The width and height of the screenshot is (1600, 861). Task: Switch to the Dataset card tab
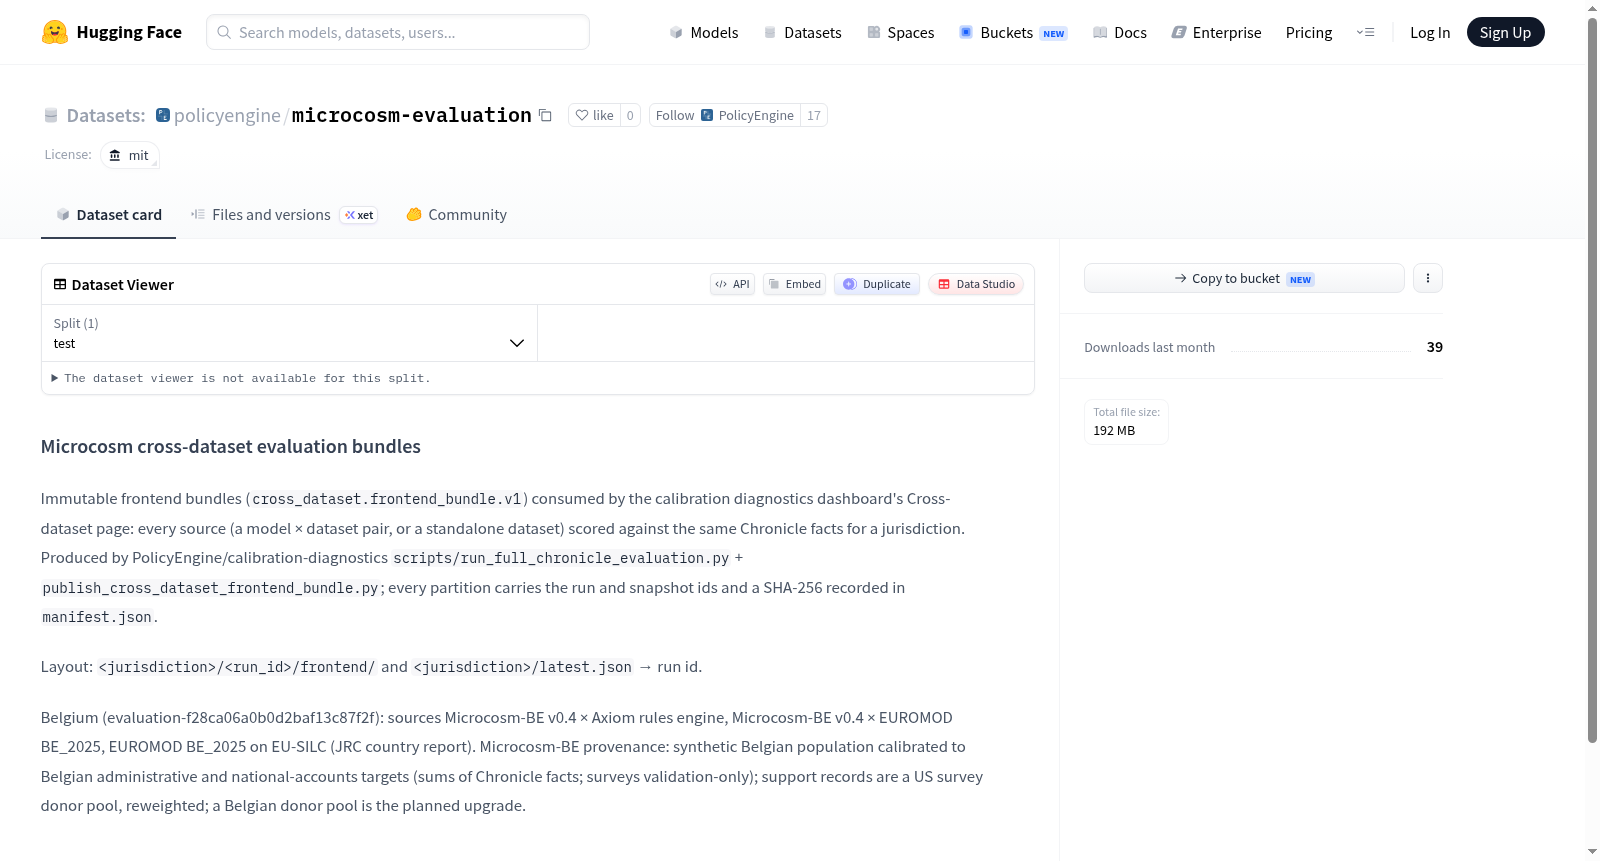tap(109, 215)
